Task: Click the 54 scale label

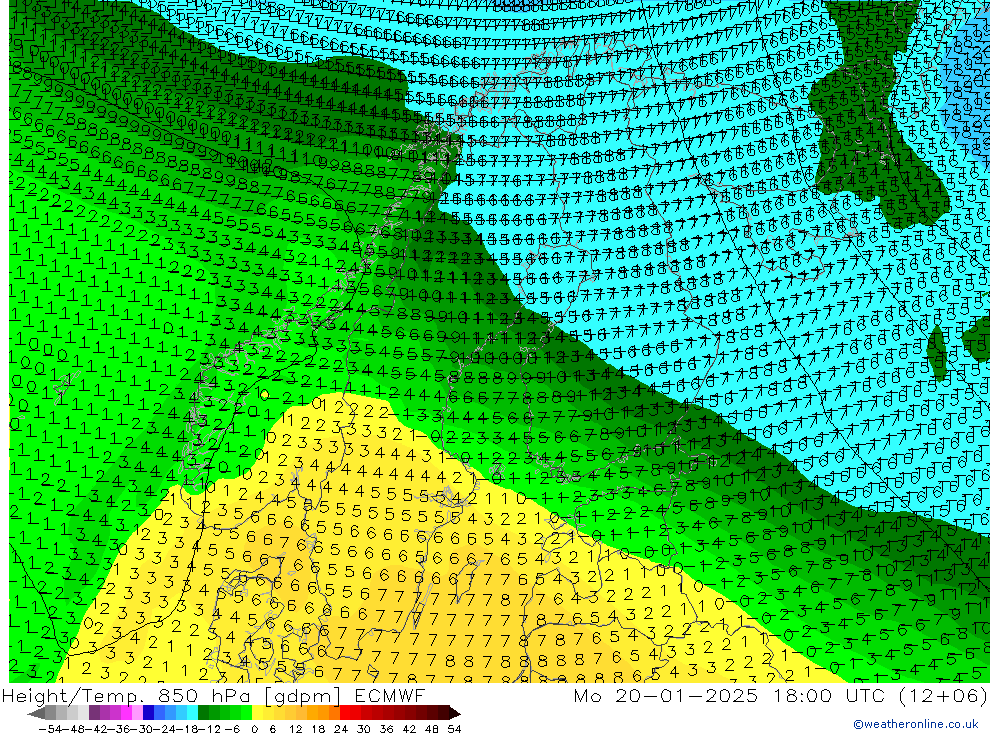Action: pos(454,729)
